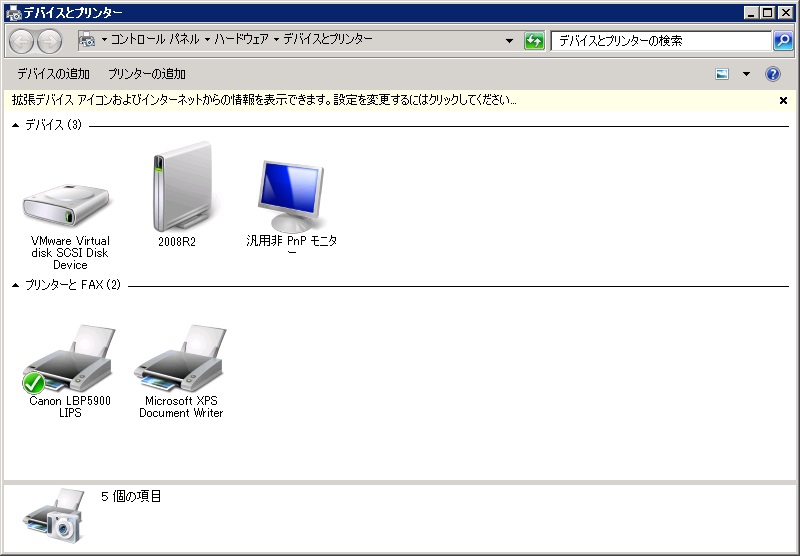Open the help question mark icon
800x556 pixels.
pos(772,74)
